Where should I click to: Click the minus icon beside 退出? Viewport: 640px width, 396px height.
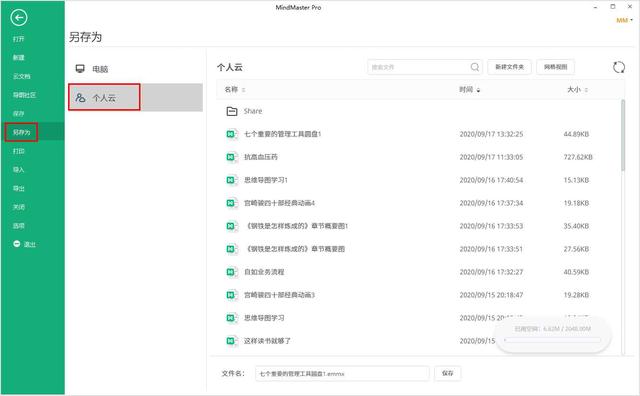(x=17, y=244)
